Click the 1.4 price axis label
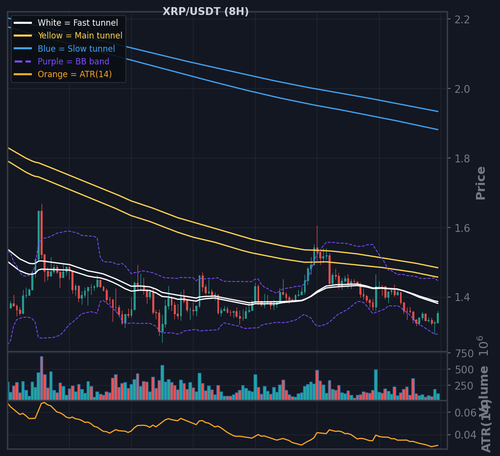The image size is (500, 456). pyautogui.click(x=462, y=297)
